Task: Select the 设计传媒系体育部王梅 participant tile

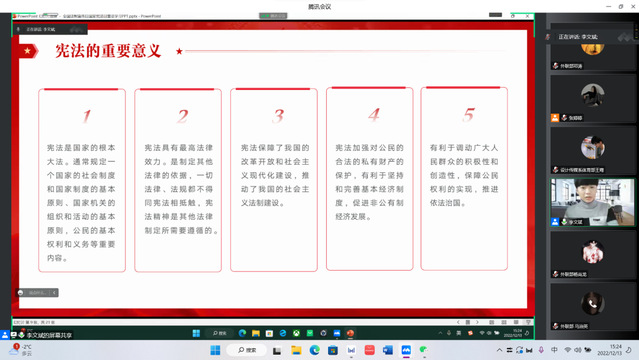Action: 593,150
